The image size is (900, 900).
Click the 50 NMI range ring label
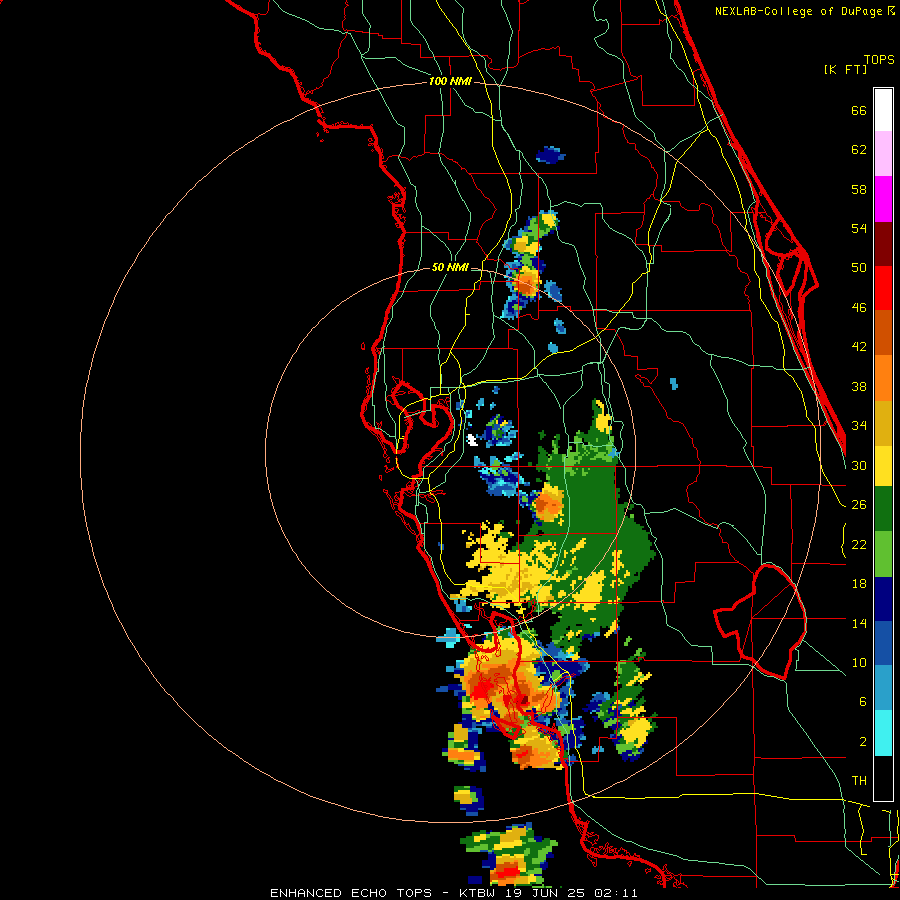(x=449, y=267)
